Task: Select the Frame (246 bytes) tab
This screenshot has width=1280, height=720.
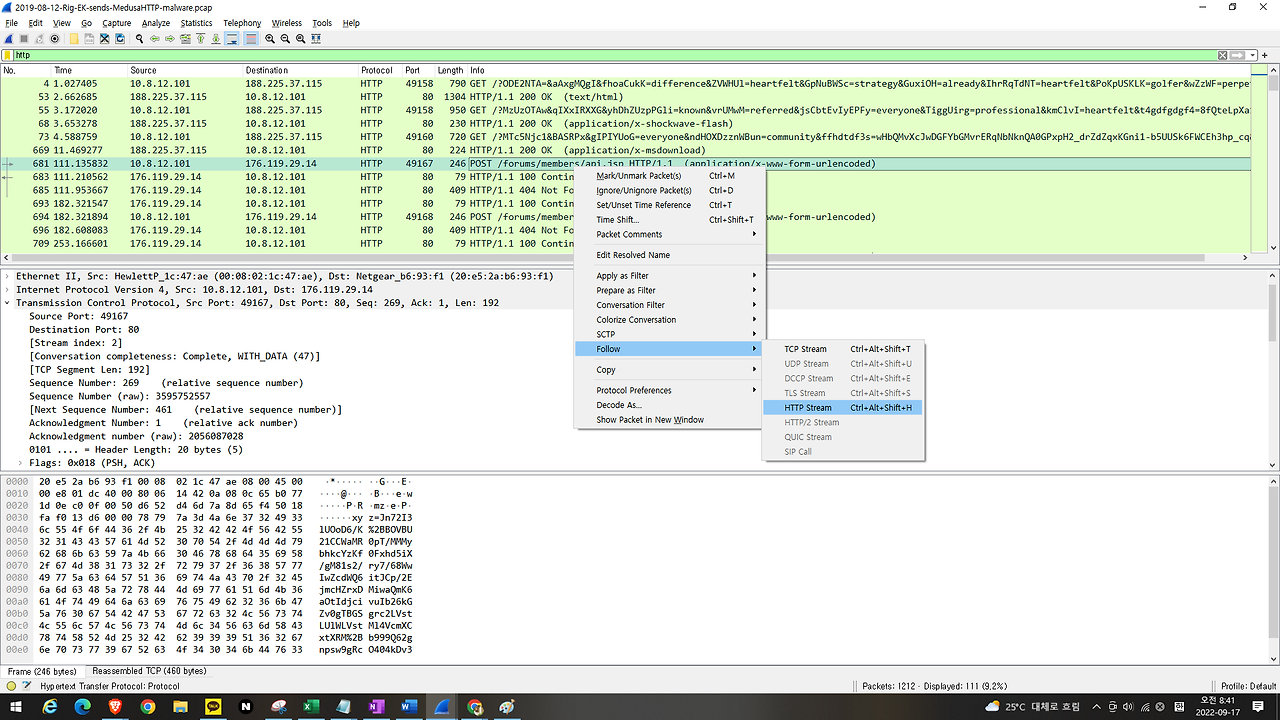Action: coord(42,671)
